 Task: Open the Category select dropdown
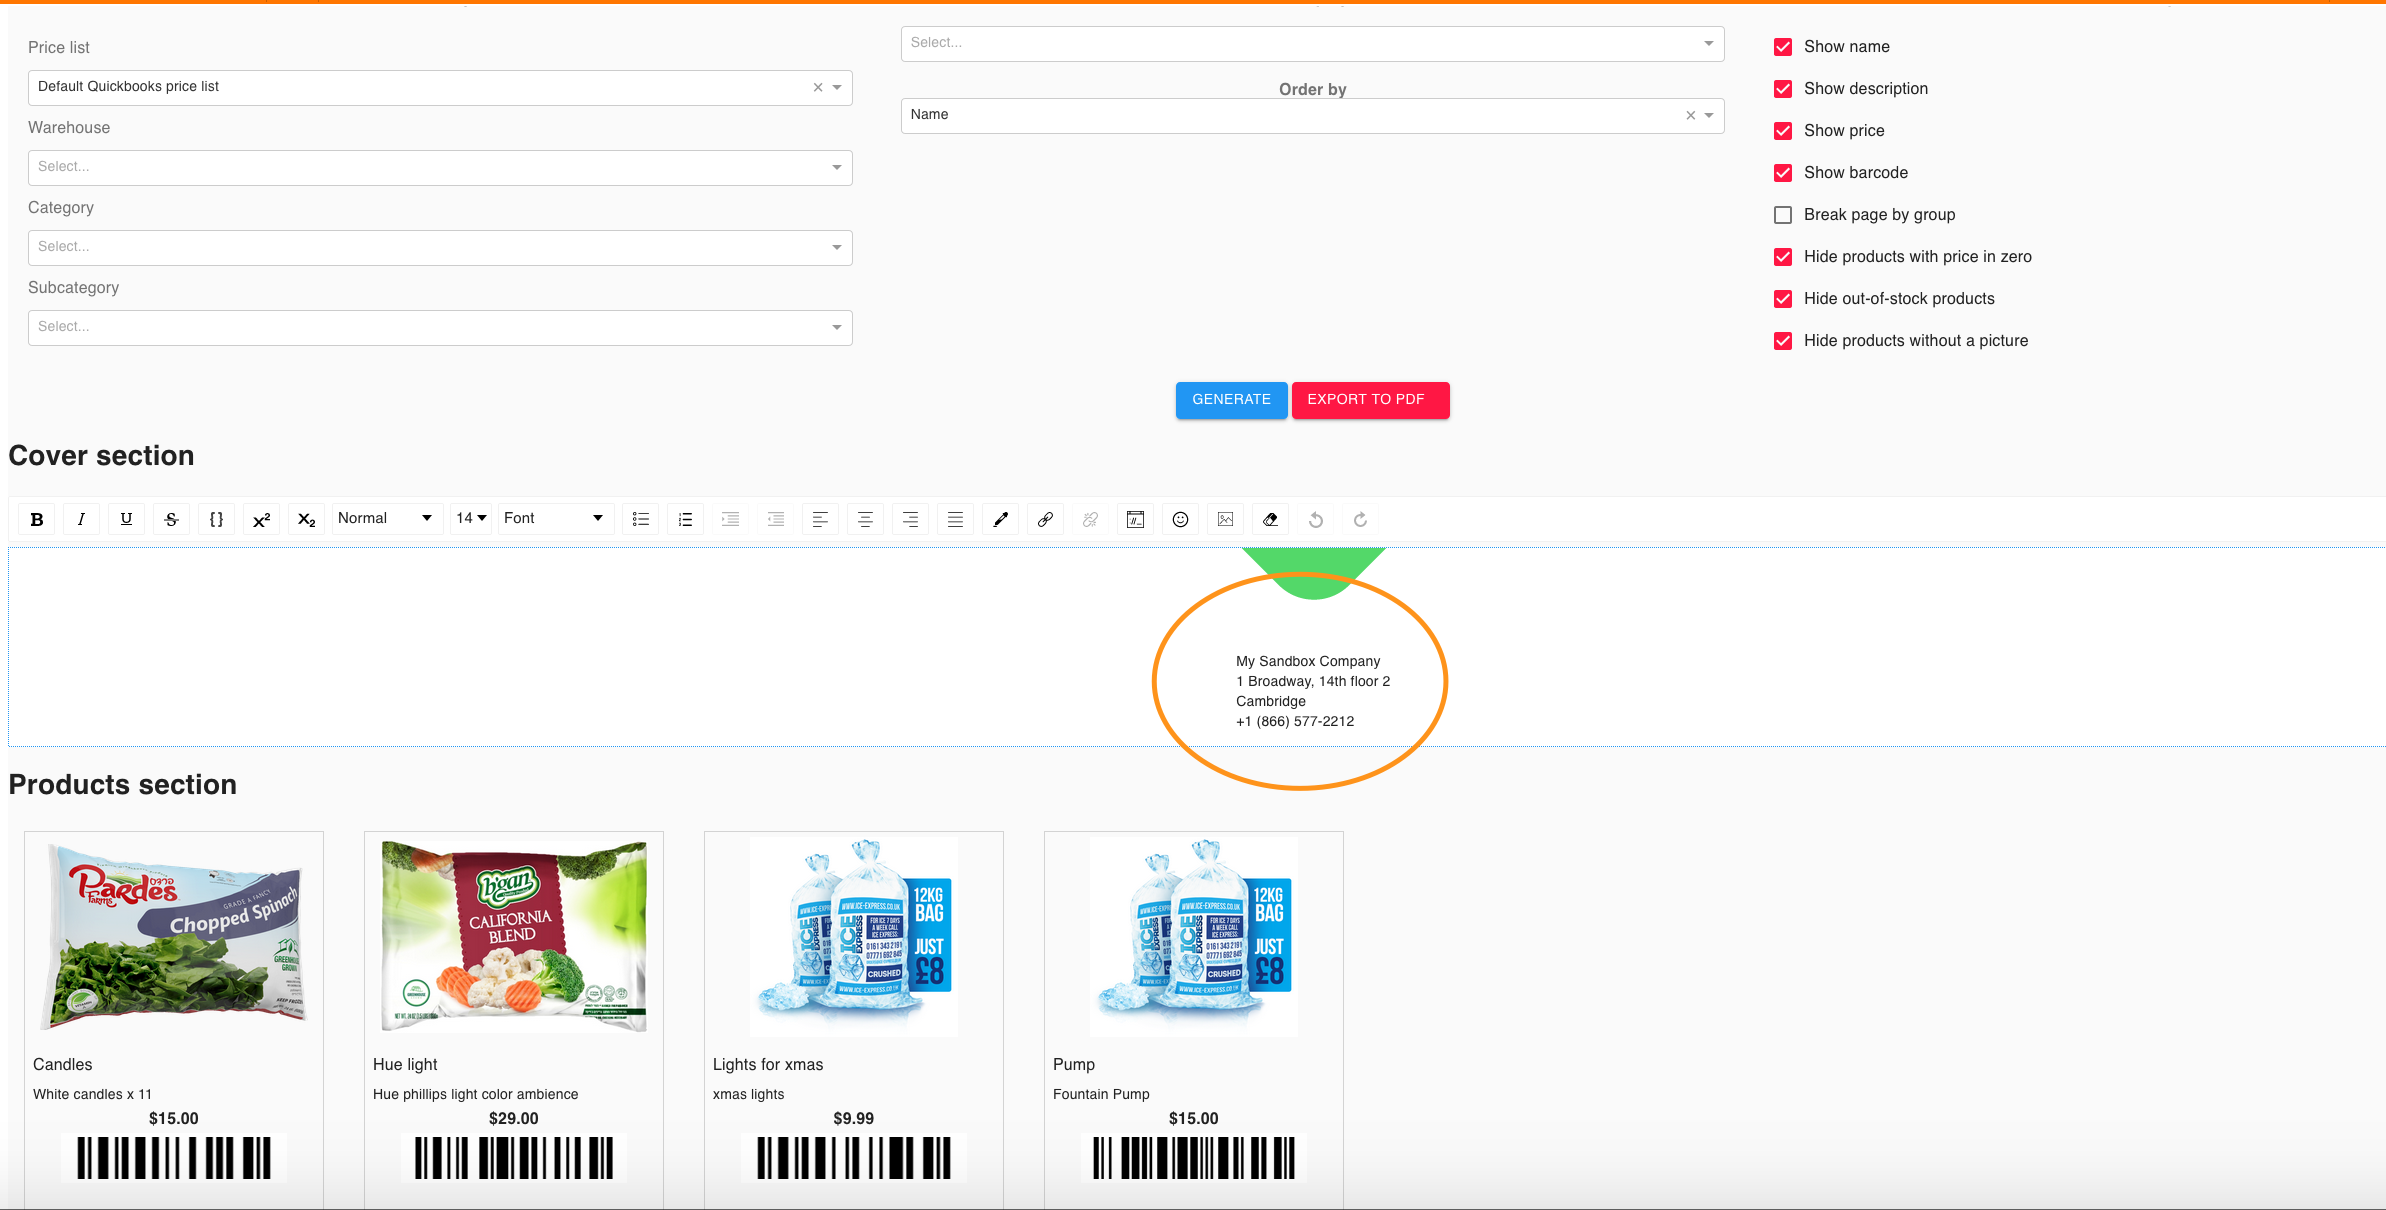coord(440,247)
